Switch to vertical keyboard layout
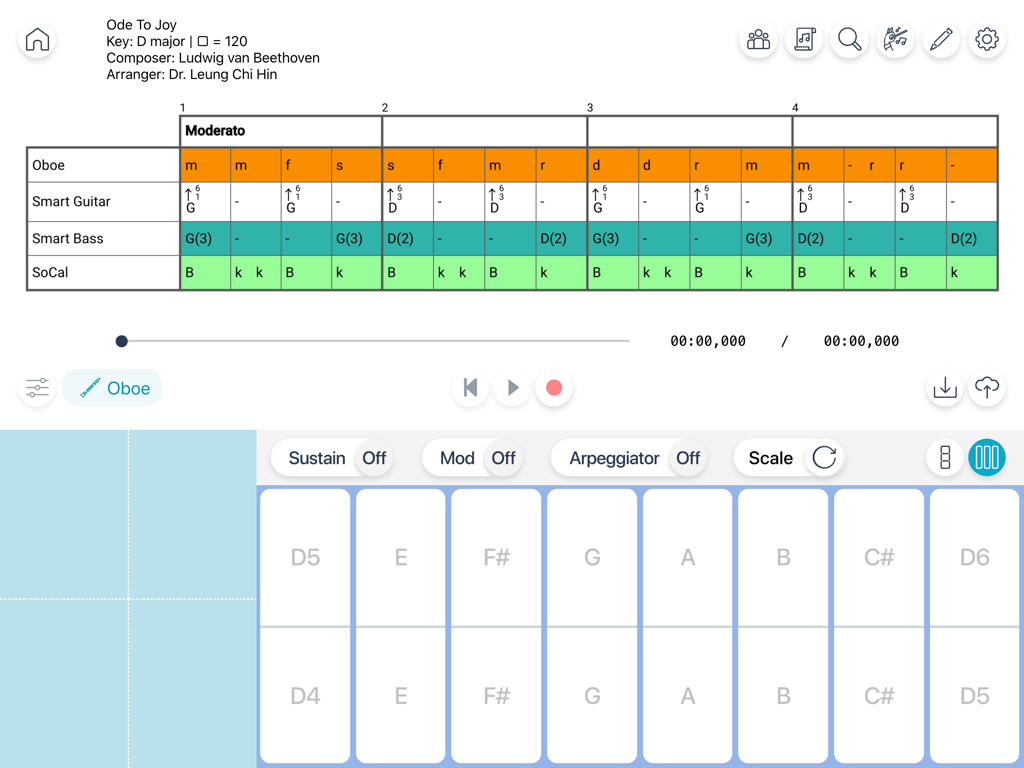1024x768 pixels. tap(944, 458)
